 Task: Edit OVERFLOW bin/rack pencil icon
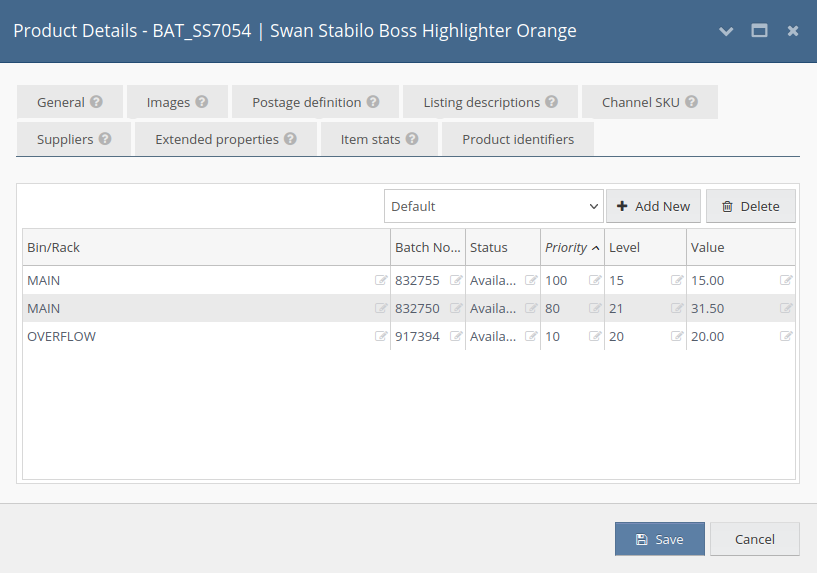(x=381, y=337)
